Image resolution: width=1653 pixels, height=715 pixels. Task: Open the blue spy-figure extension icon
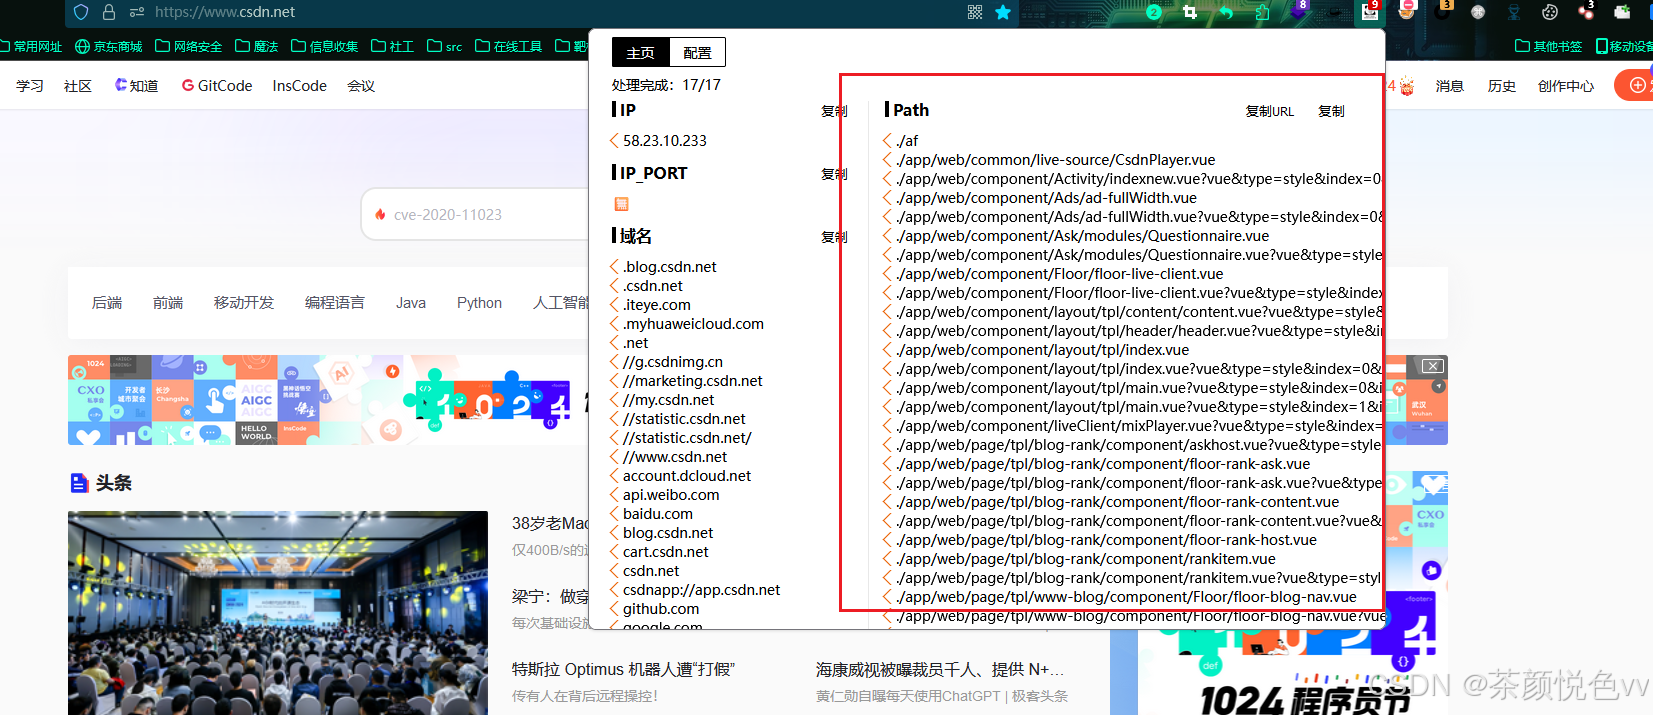click(1514, 12)
